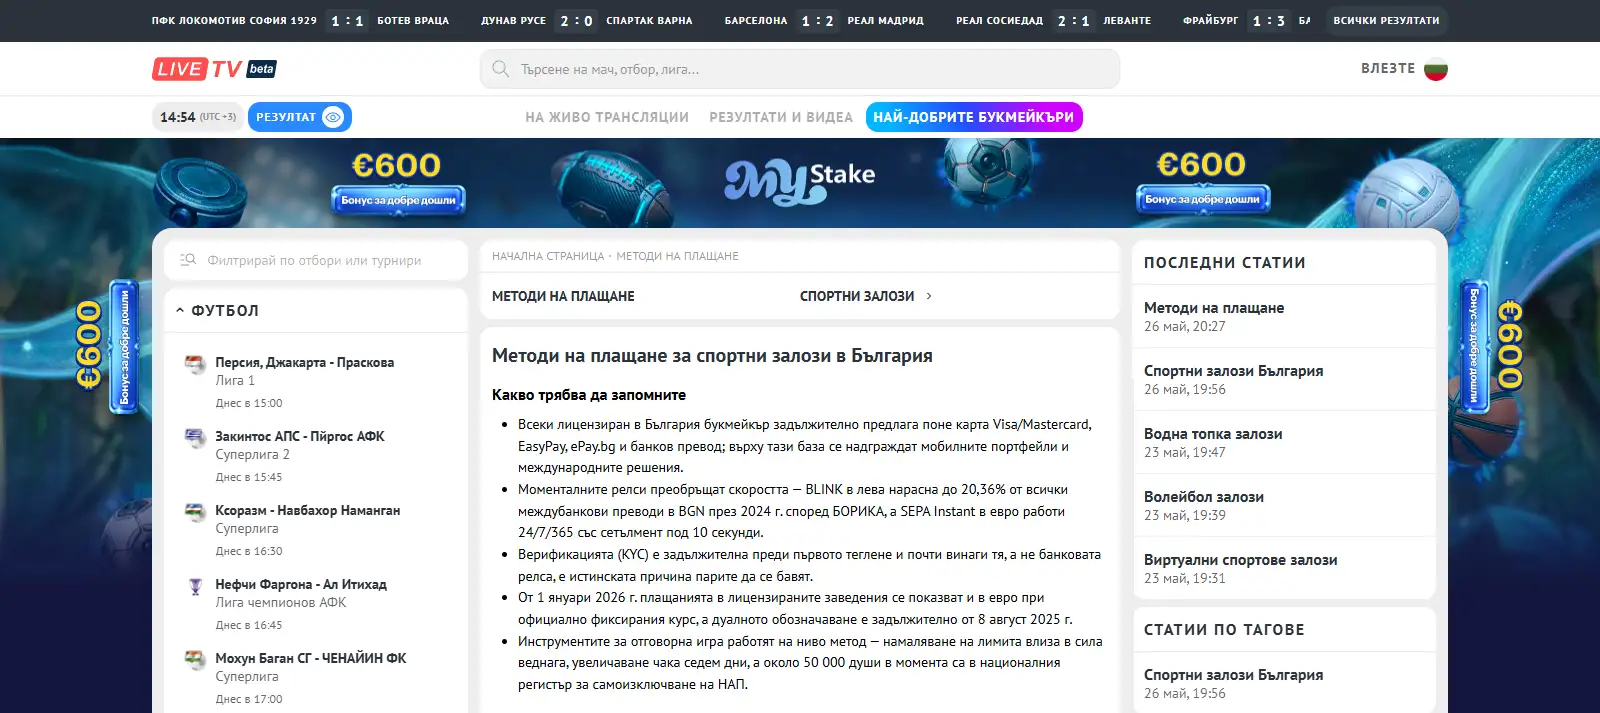Image resolution: width=1600 pixels, height=713 pixels.
Task: Click the ФУТБОЛ section heading
Action: pos(225,311)
